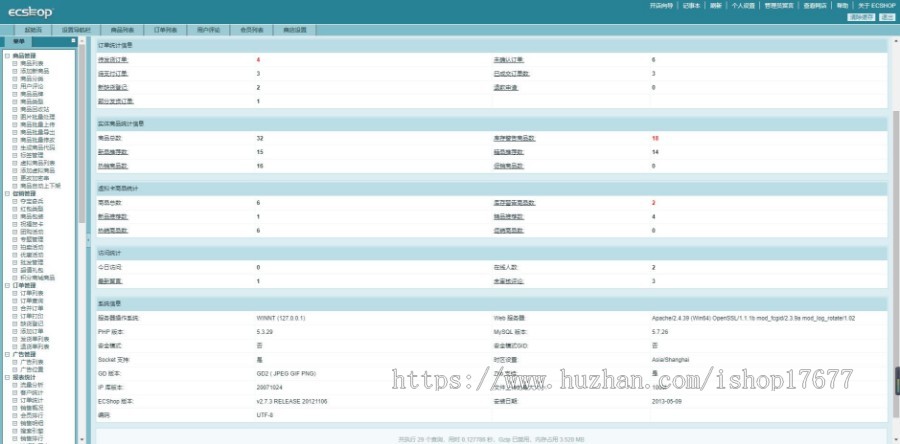The image size is (900, 444).
Task: Open the 商店设置 tab
Action: tap(294, 30)
